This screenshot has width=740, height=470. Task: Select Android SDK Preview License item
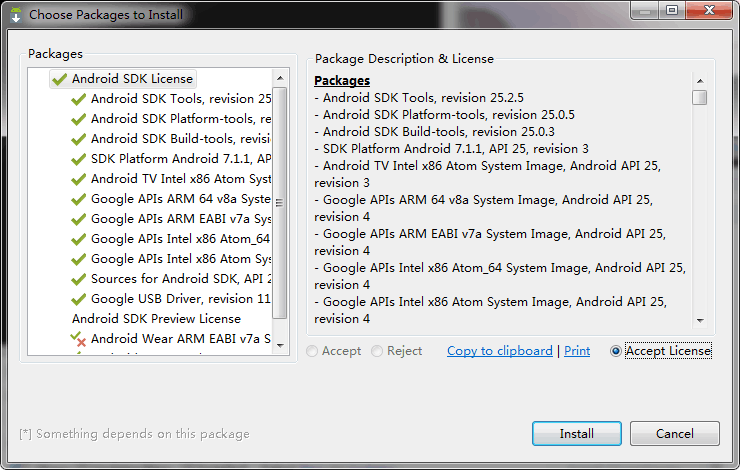click(x=156, y=319)
